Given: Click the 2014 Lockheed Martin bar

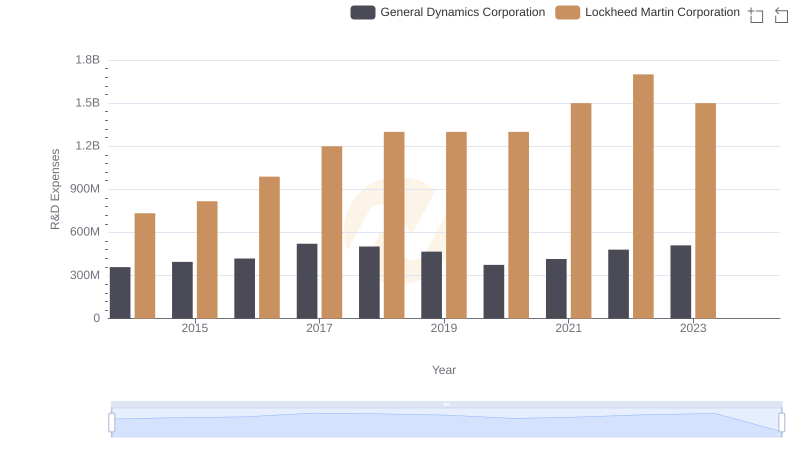Looking at the screenshot, I should tap(145, 266).
